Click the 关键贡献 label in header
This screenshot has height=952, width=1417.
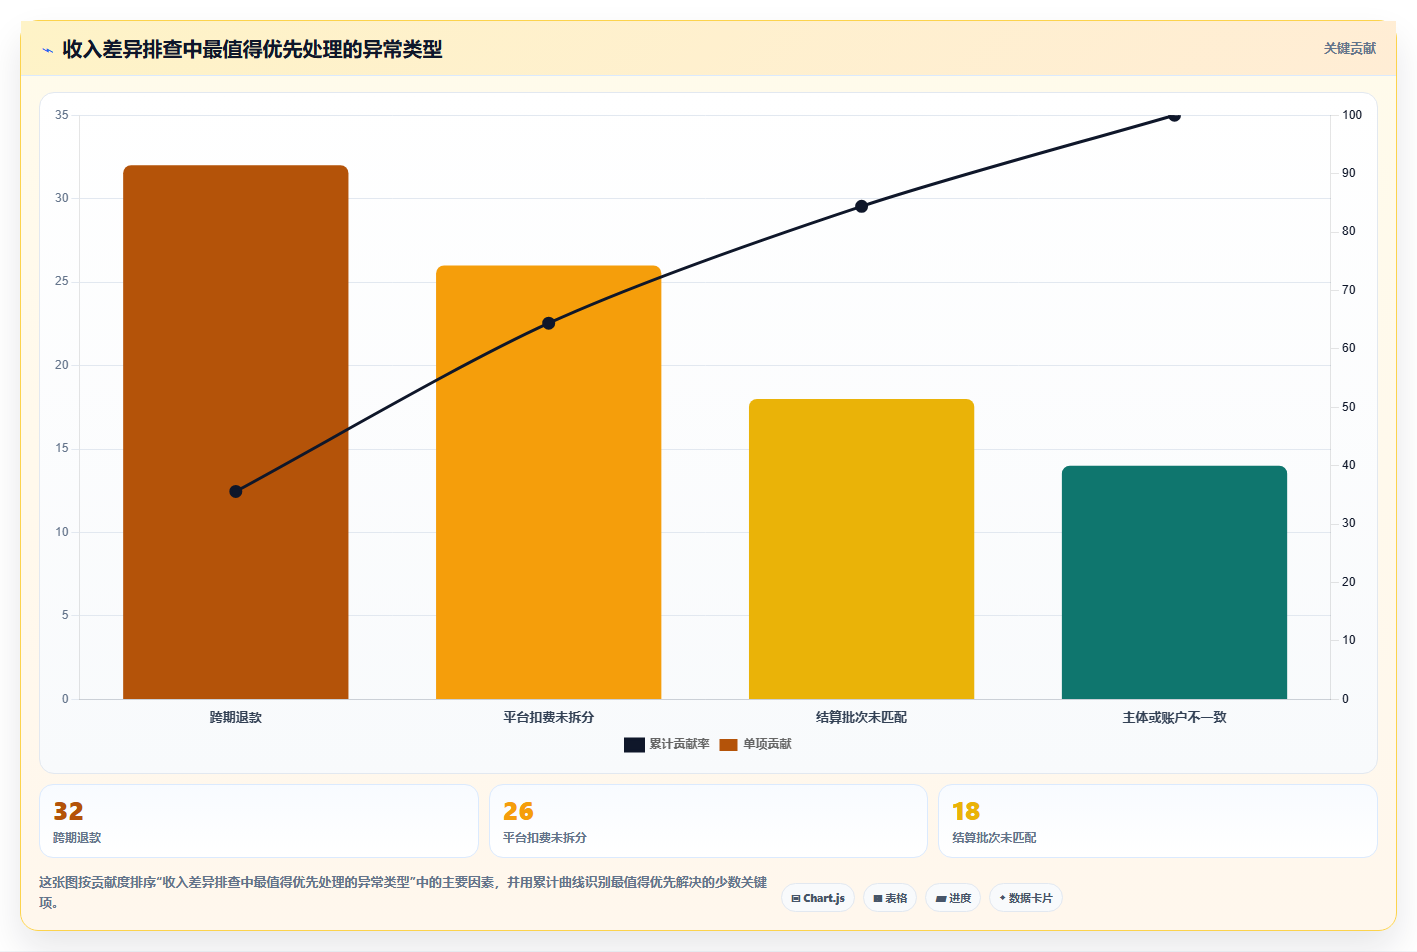point(1349,48)
